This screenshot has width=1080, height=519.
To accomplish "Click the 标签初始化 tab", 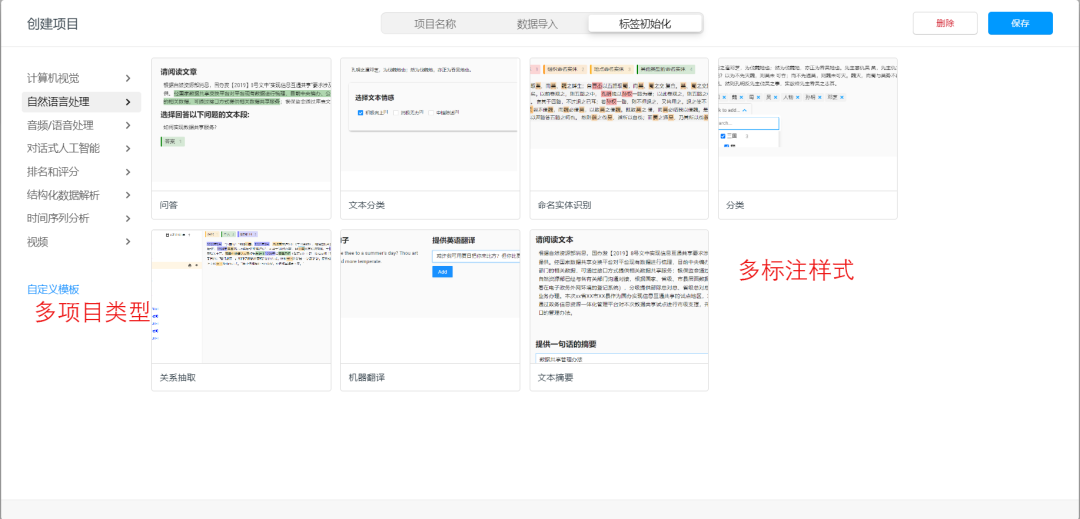I will 645,24.
